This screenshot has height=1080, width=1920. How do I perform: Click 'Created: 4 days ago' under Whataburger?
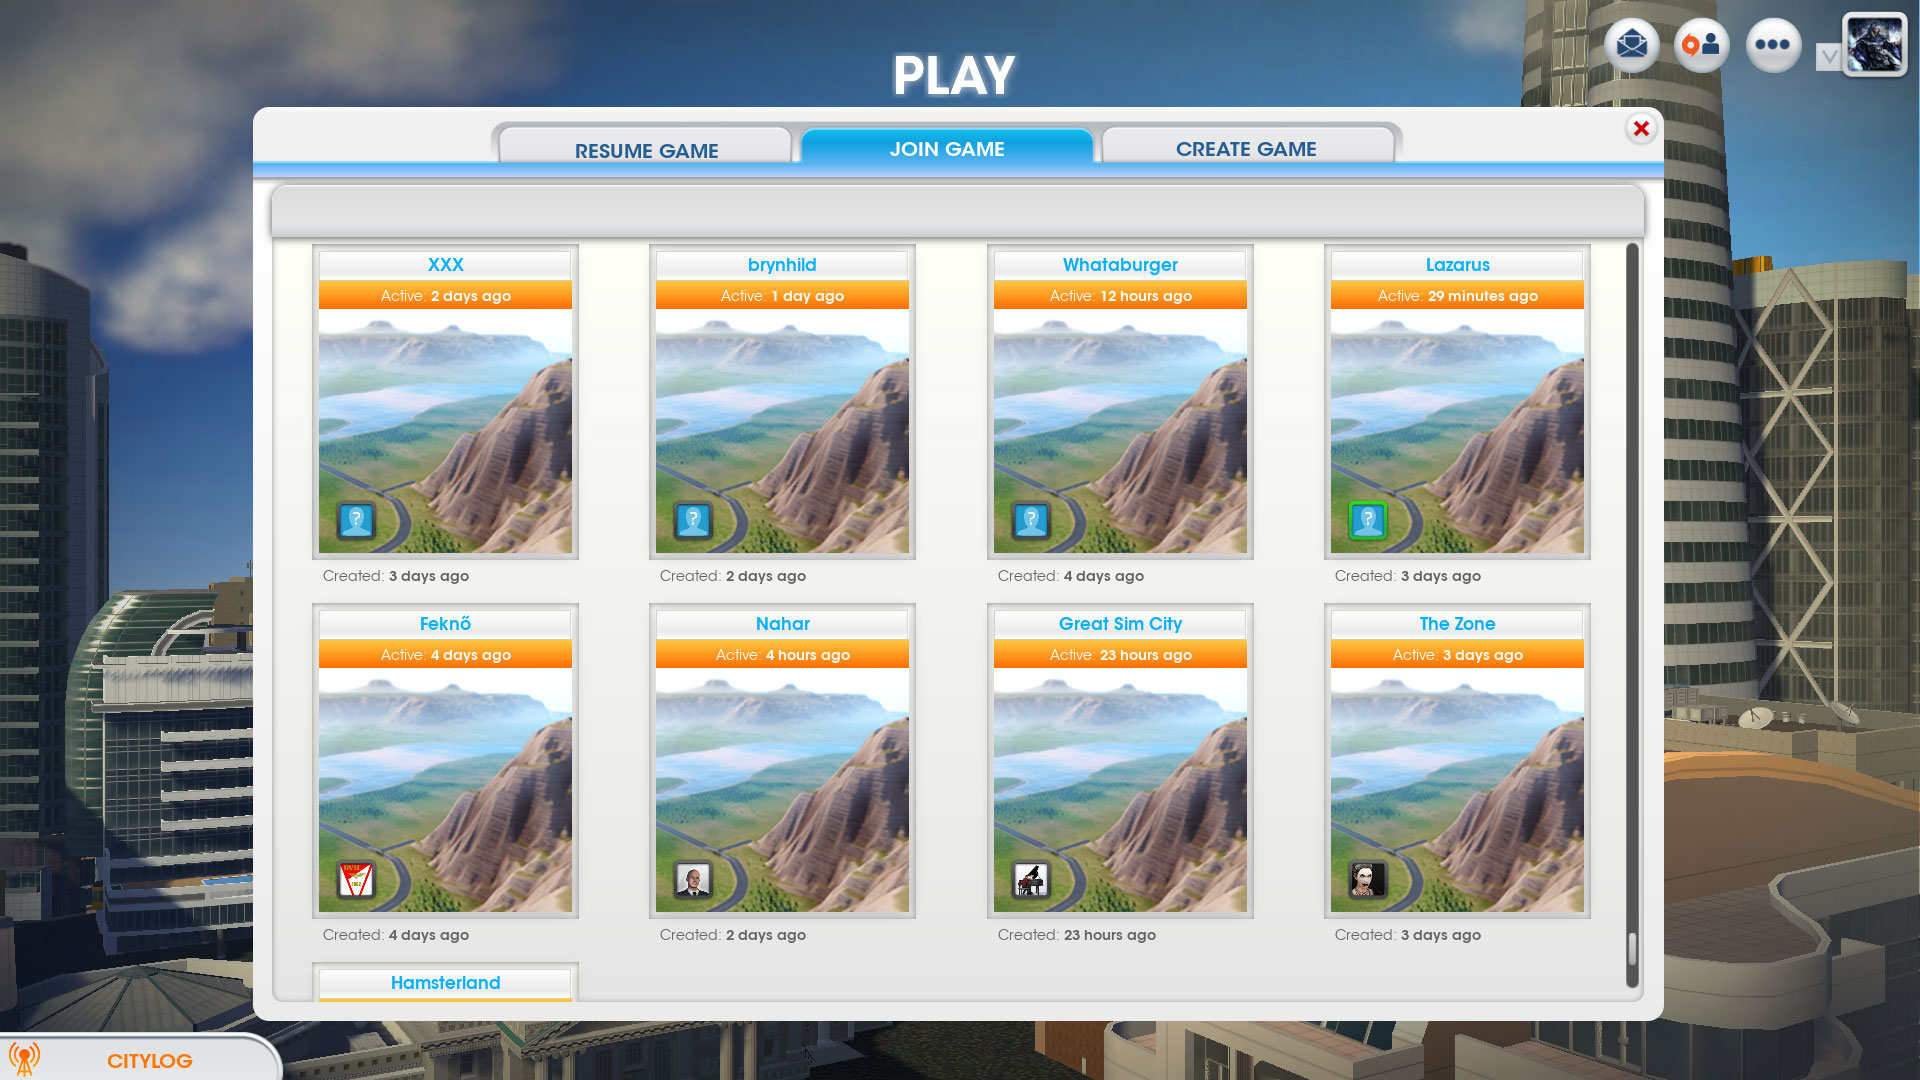click(1070, 576)
